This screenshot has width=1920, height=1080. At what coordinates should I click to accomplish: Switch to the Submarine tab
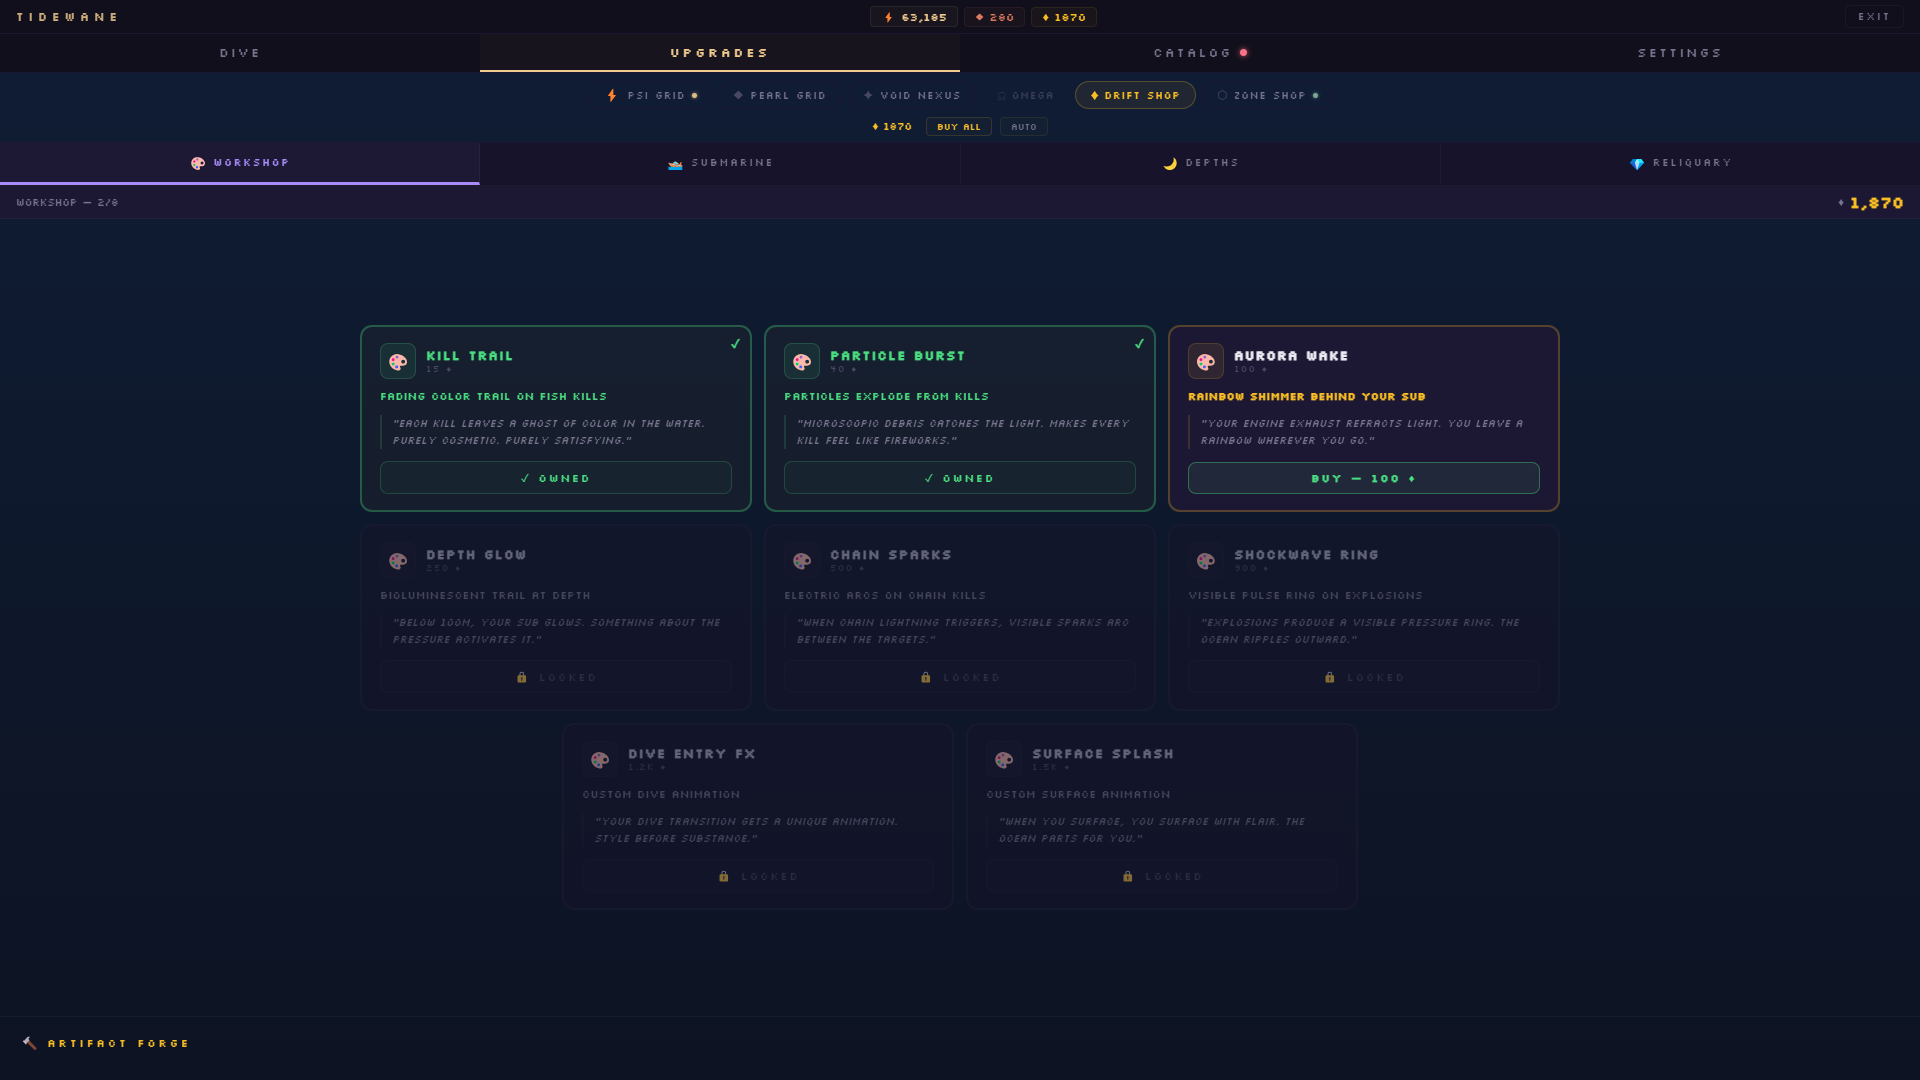pyautogui.click(x=720, y=163)
